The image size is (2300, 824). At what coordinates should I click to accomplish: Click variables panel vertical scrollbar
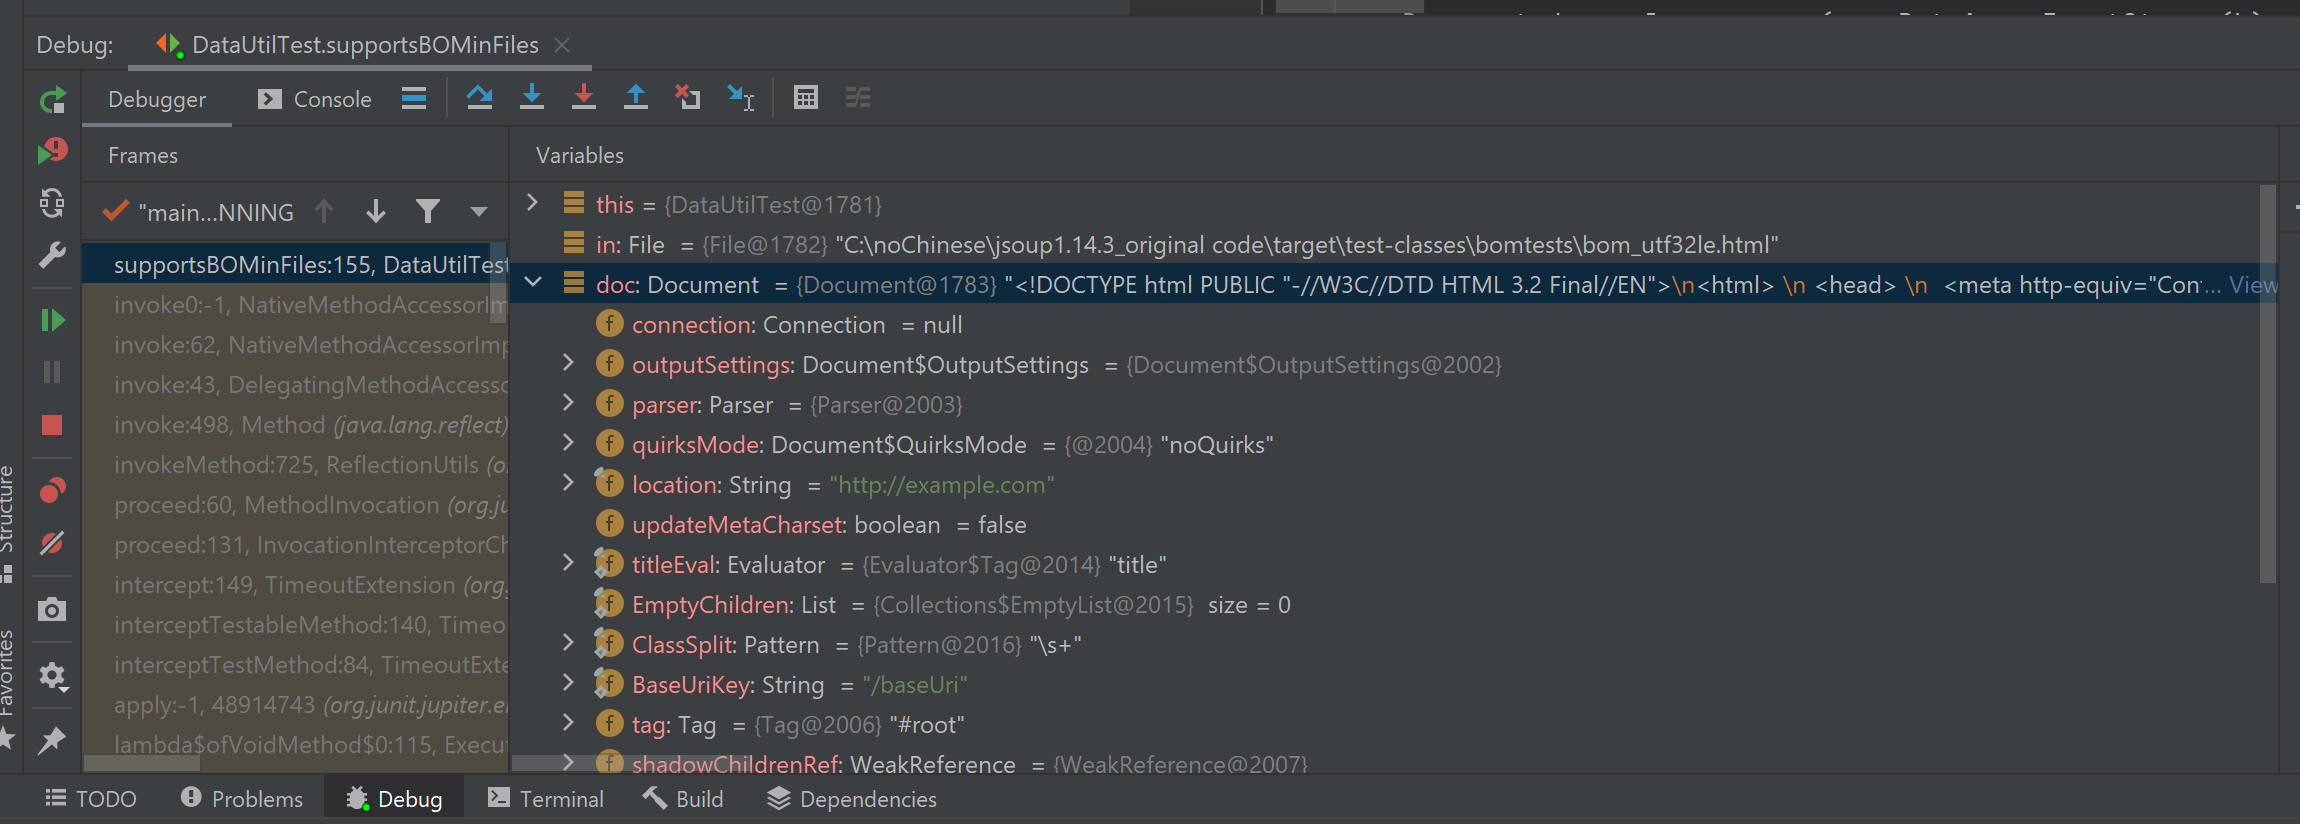point(2267,383)
